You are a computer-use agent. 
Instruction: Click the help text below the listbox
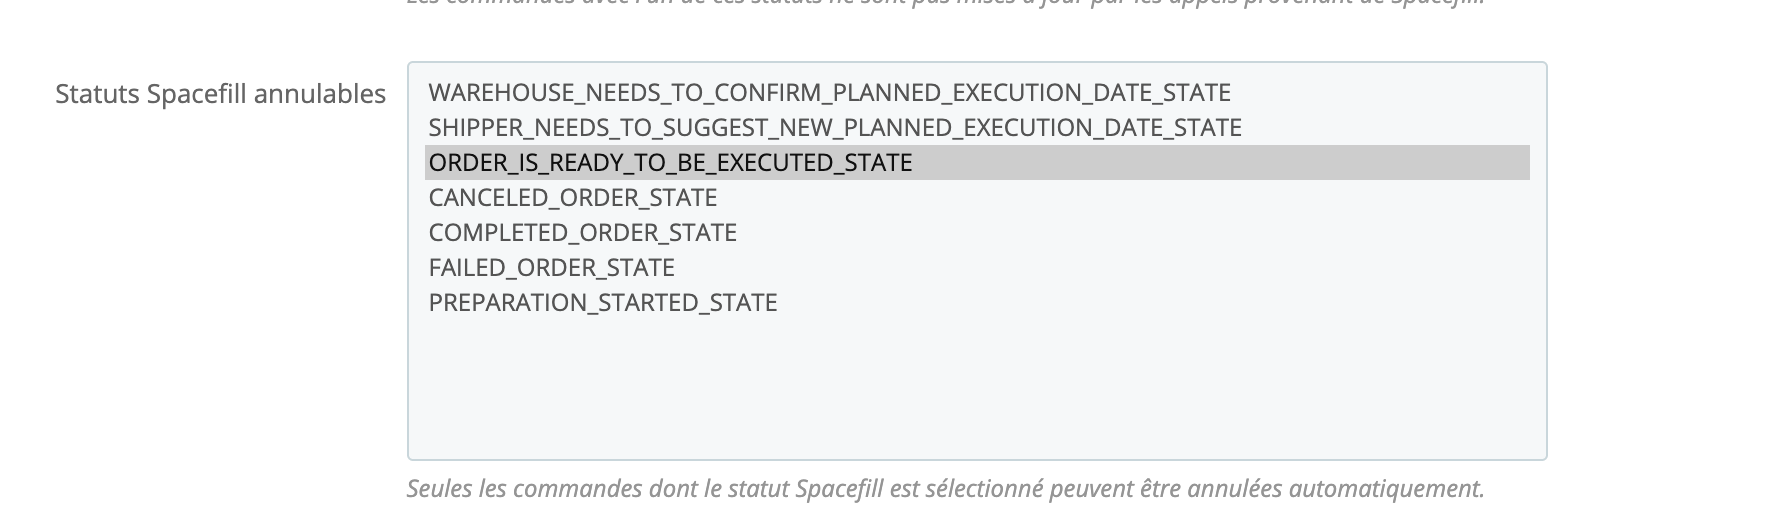(x=945, y=489)
